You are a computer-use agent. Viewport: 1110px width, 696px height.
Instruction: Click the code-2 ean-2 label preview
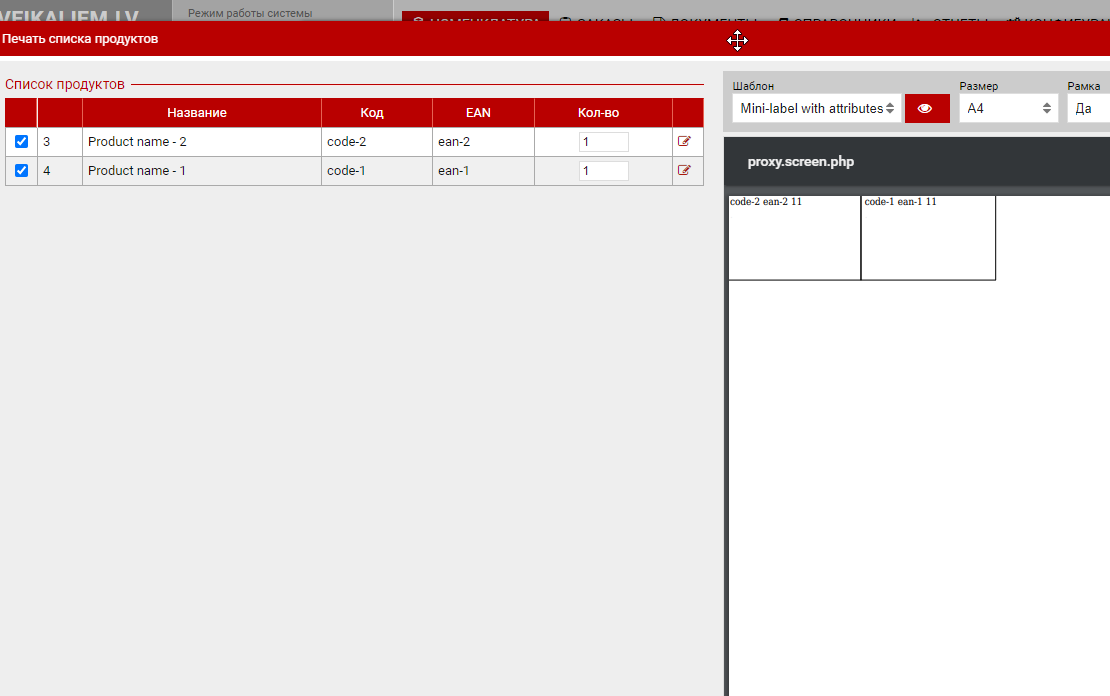[x=794, y=238]
